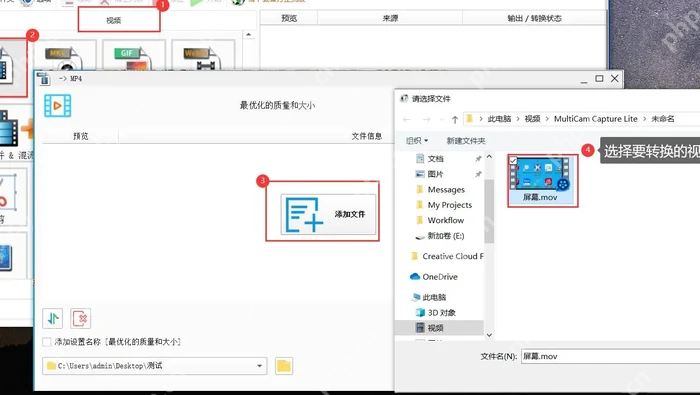Click the 预览 column header in main window
This screenshot has width=700, height=395.
[289, 18]
